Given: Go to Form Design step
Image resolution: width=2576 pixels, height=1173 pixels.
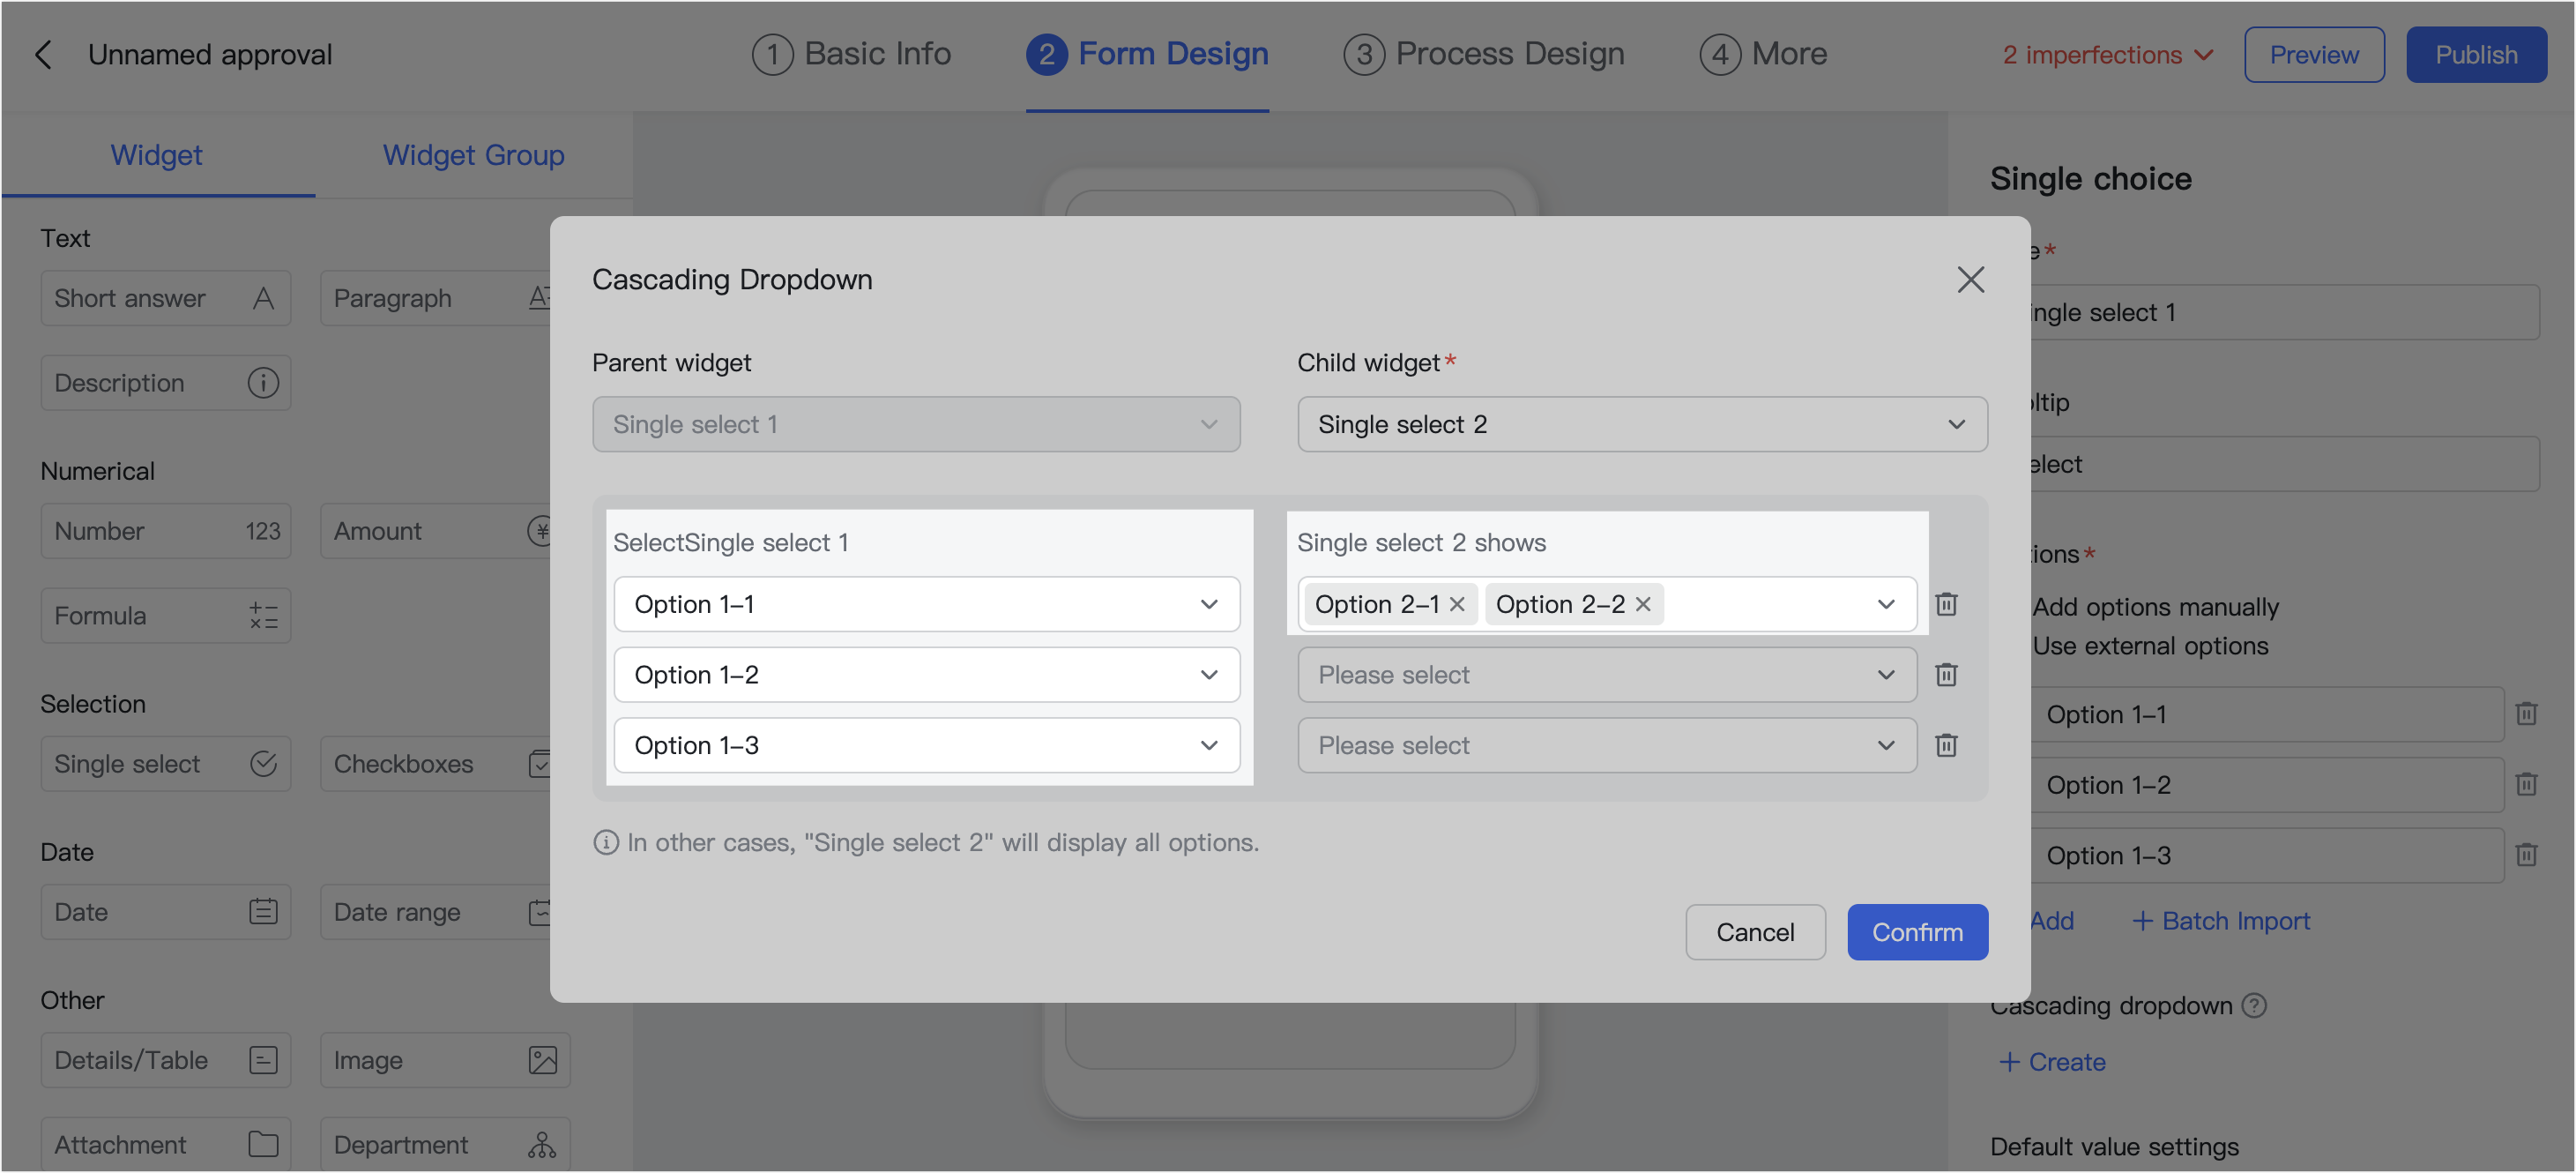Looking at the screenshot, I should pos(1148,54).
